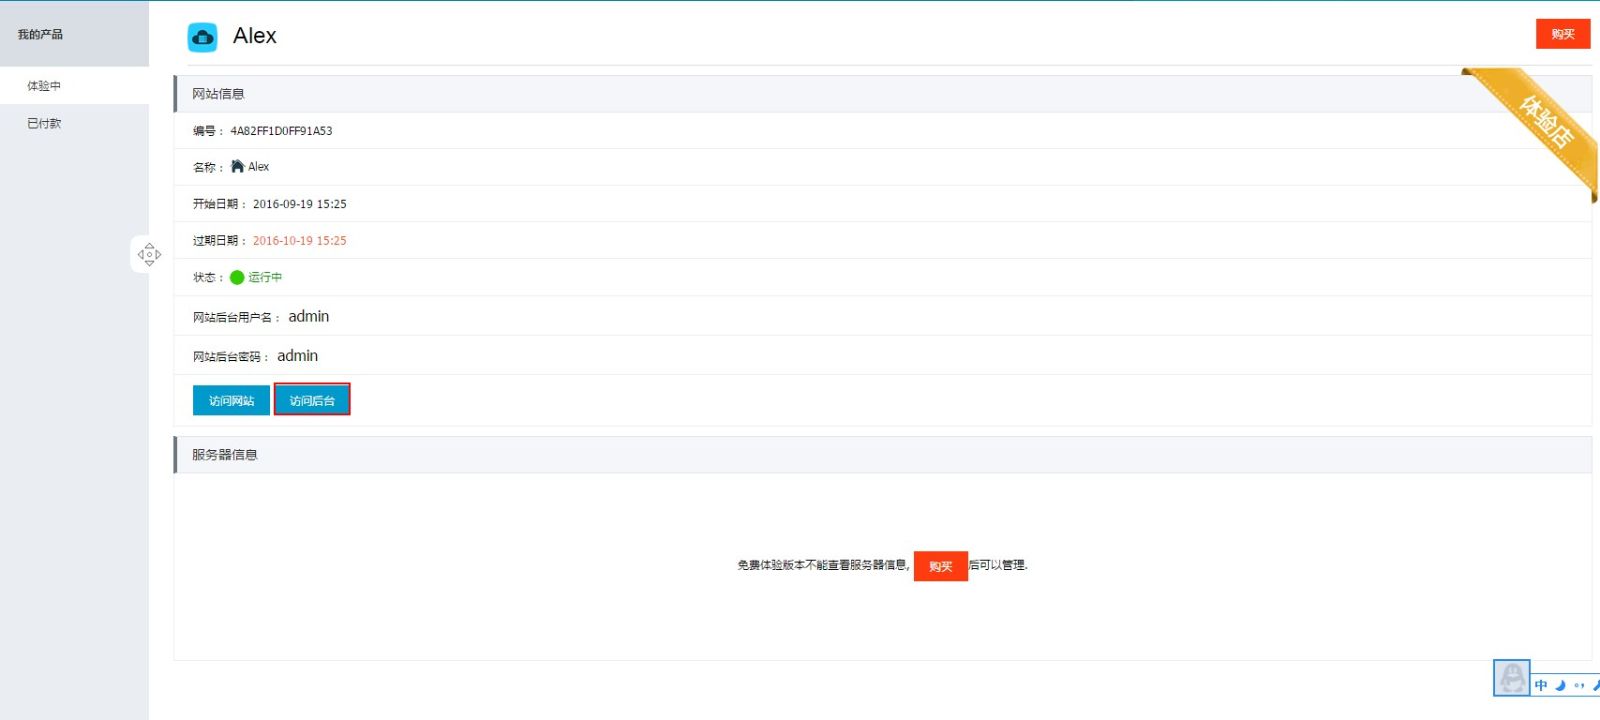Click the 网站信息 section header
The width and height of the screenshot is (1600, 720).
(218, 94)
